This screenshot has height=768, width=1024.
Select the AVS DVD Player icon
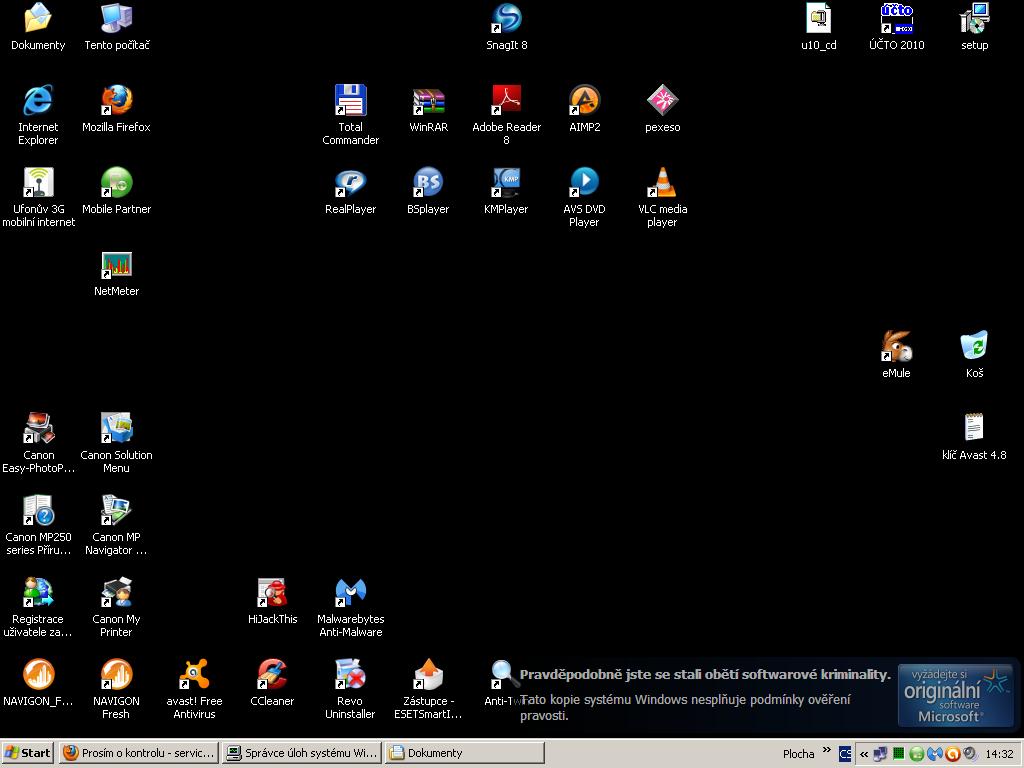pos(584,182)
